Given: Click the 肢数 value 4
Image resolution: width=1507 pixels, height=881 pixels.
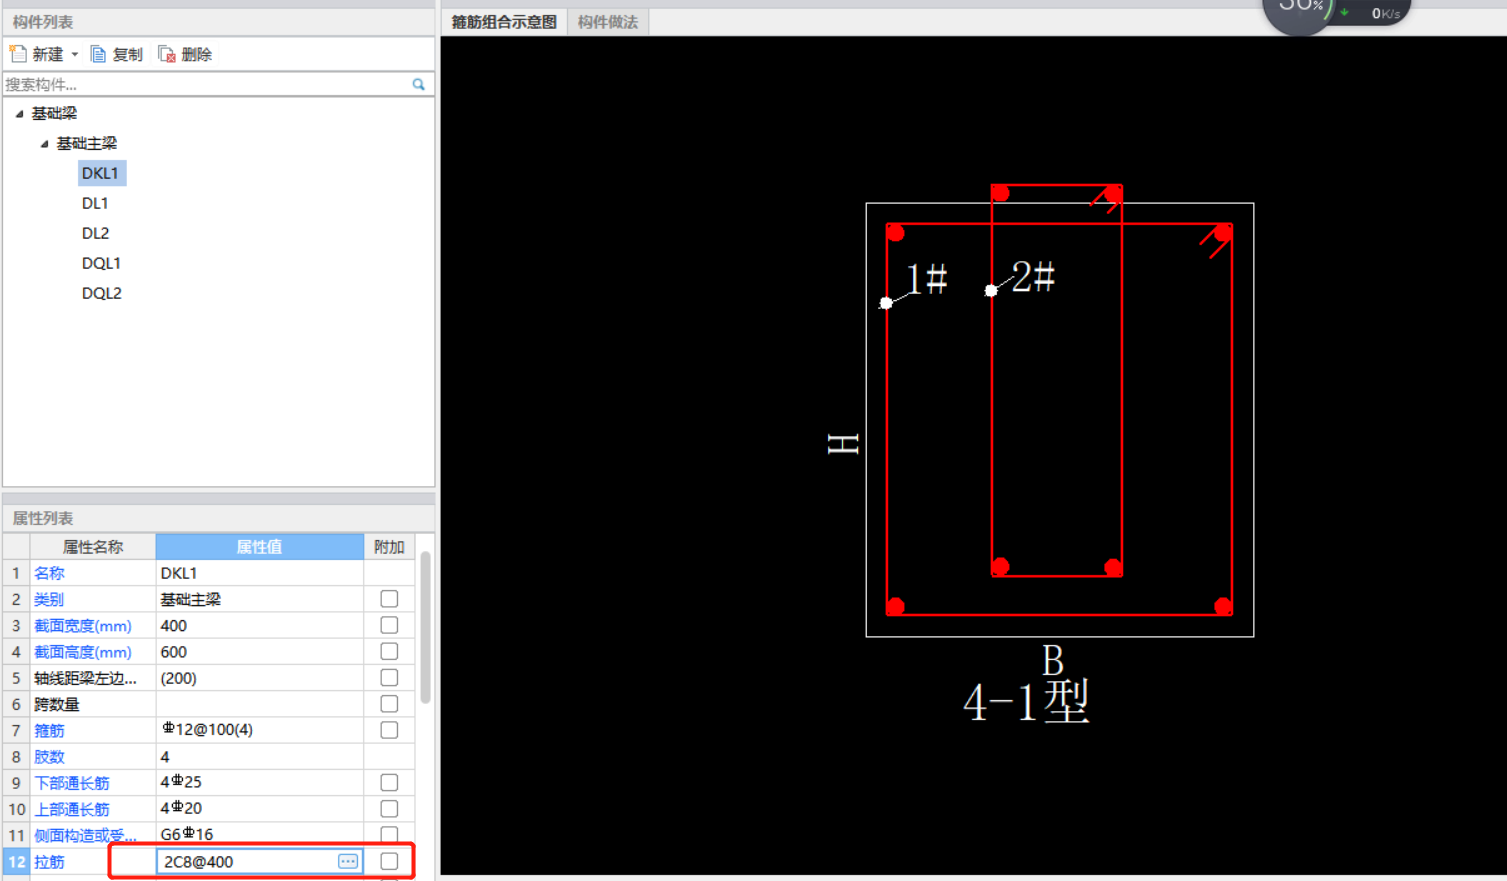Looking at the screenshot, I should click(x=260, y=756).
